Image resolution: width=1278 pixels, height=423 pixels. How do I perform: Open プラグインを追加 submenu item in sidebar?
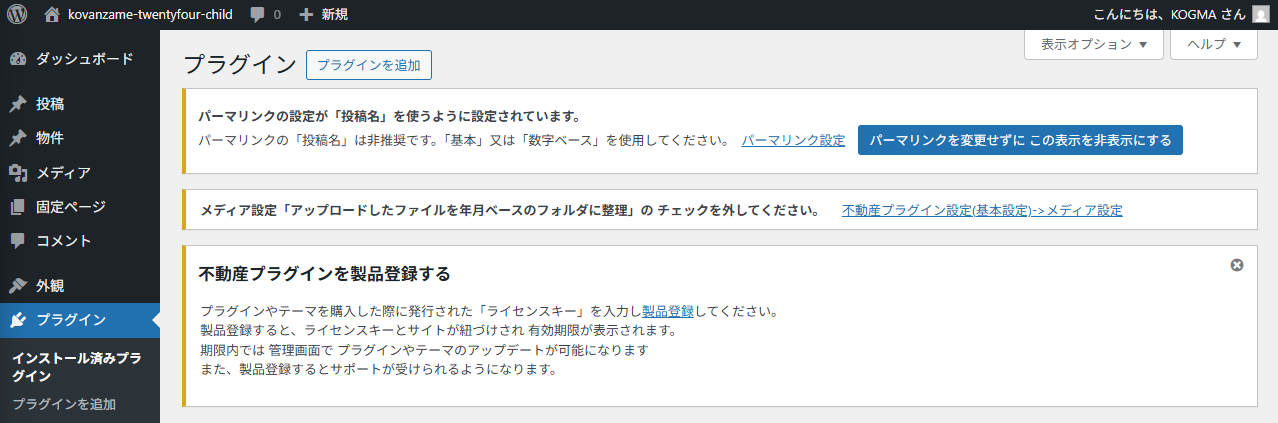(x=64, y=404)
